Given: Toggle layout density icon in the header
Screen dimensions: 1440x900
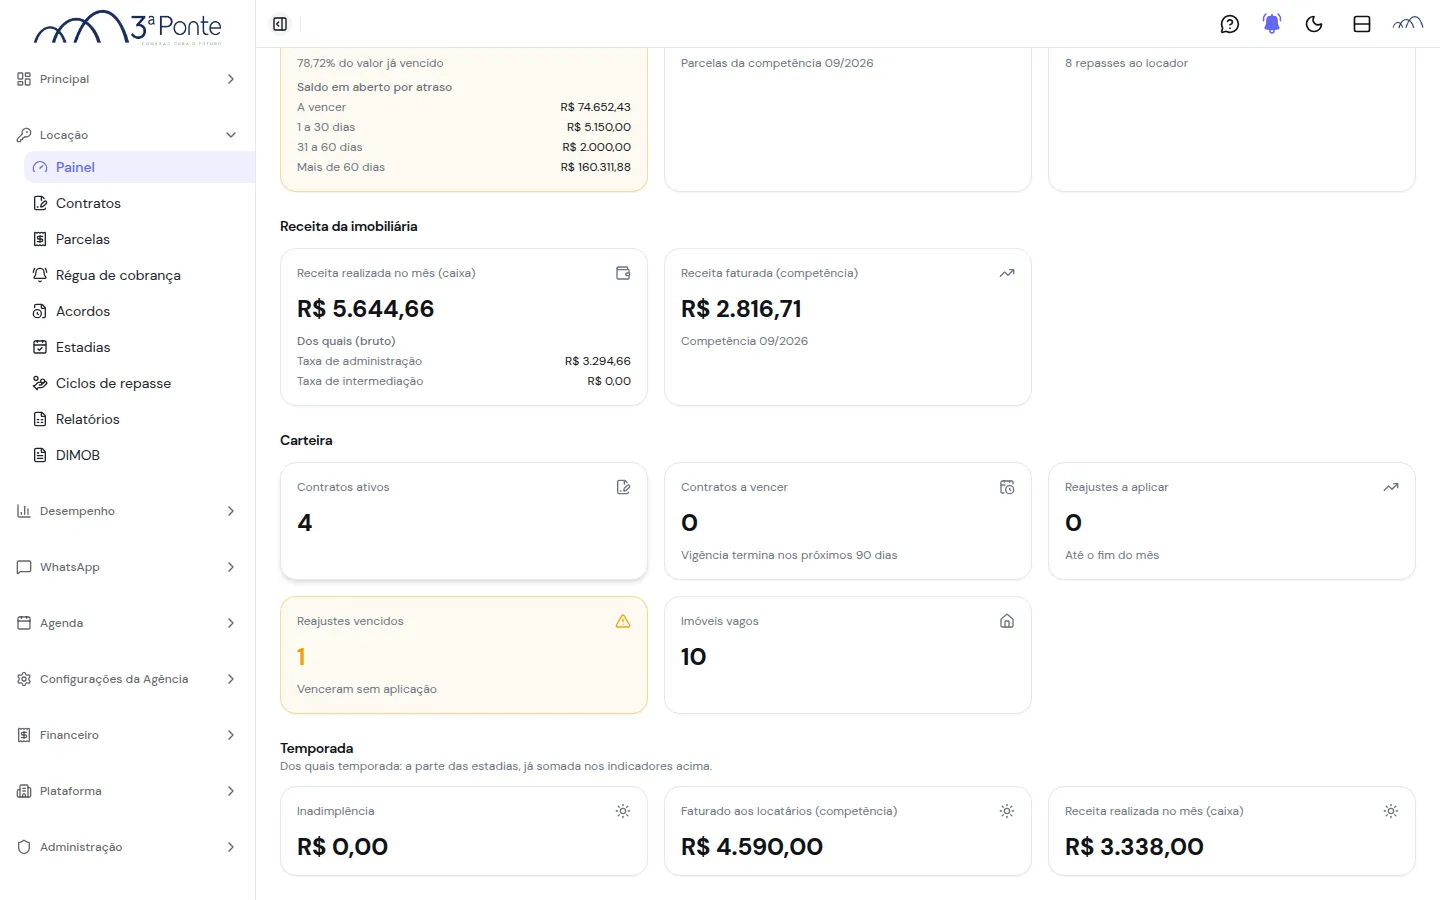Looking at the screenshot, I should tap(1362, 24).
